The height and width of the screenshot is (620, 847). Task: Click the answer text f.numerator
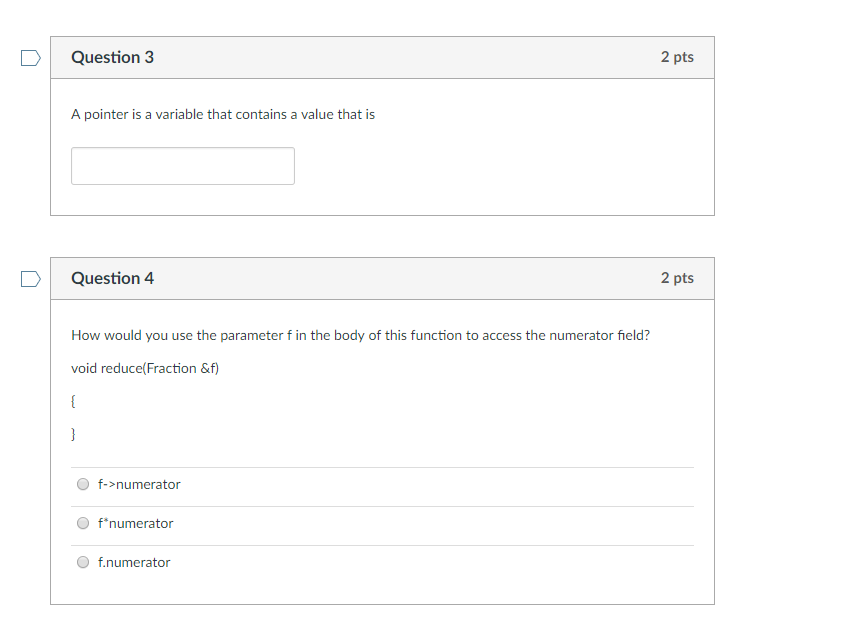tap(135, 562)
